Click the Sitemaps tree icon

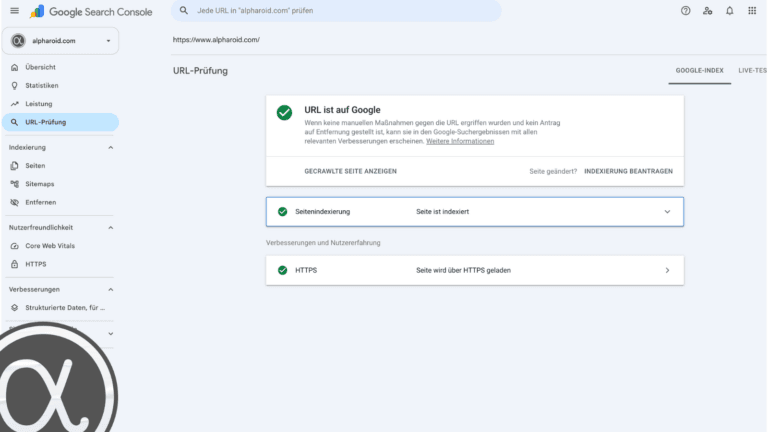pyautogui.click(x=15, y=184)
